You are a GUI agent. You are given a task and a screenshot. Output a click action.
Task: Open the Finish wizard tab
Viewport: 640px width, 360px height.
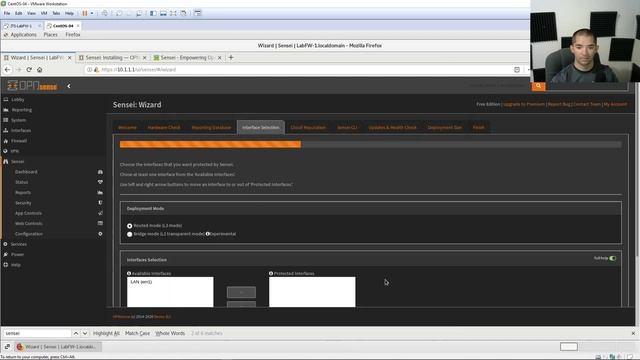click(x=478, y=127)
